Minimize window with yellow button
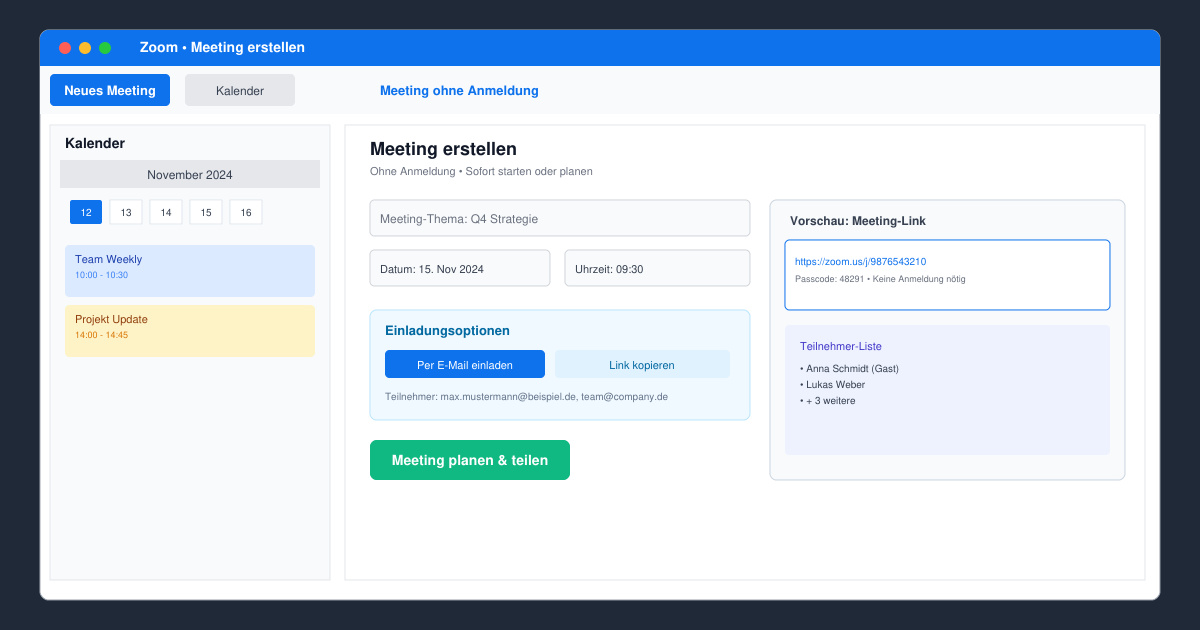 [85, 48]
